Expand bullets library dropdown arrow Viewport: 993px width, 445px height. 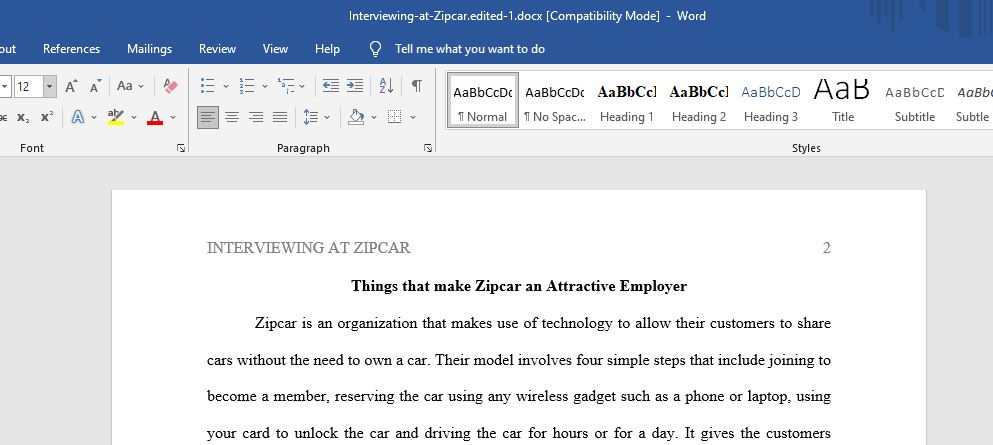click(225, 85)
